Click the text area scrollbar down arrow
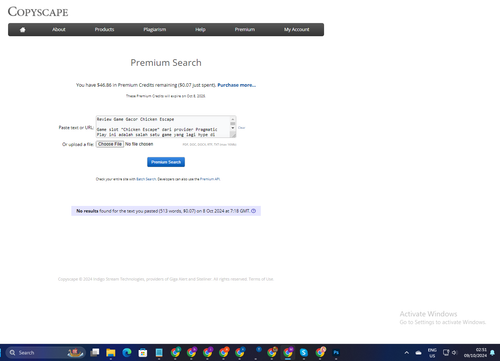500x361 pixels. coord(233,128)
